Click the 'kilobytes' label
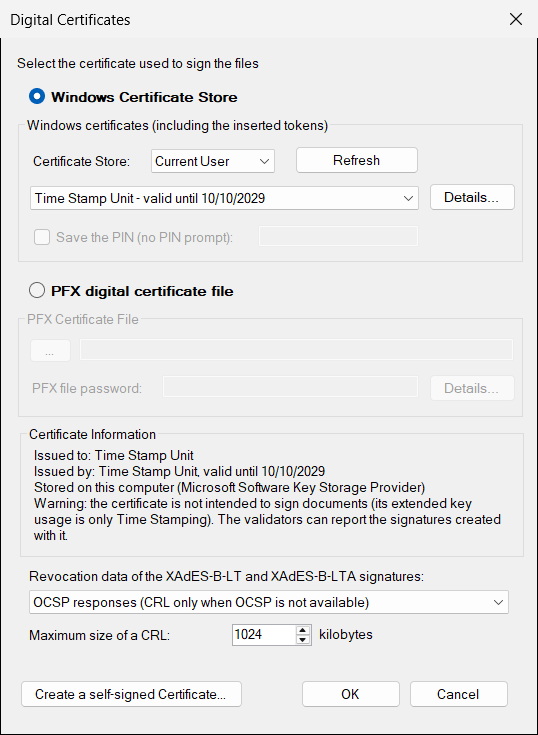This screenshot has height=735, width=538. coord(346,635)
